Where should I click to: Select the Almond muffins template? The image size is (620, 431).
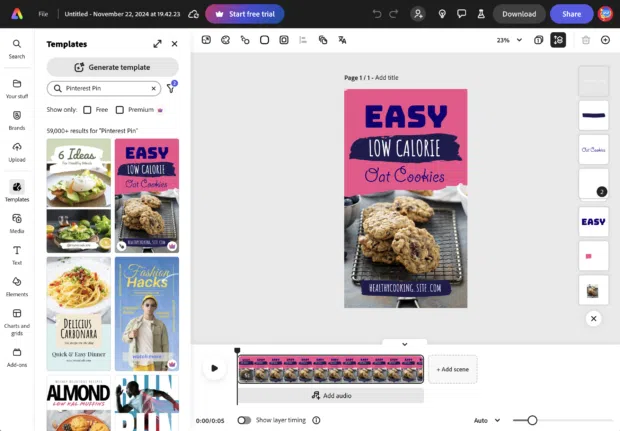pyautogui.click(x=79, y=403)
